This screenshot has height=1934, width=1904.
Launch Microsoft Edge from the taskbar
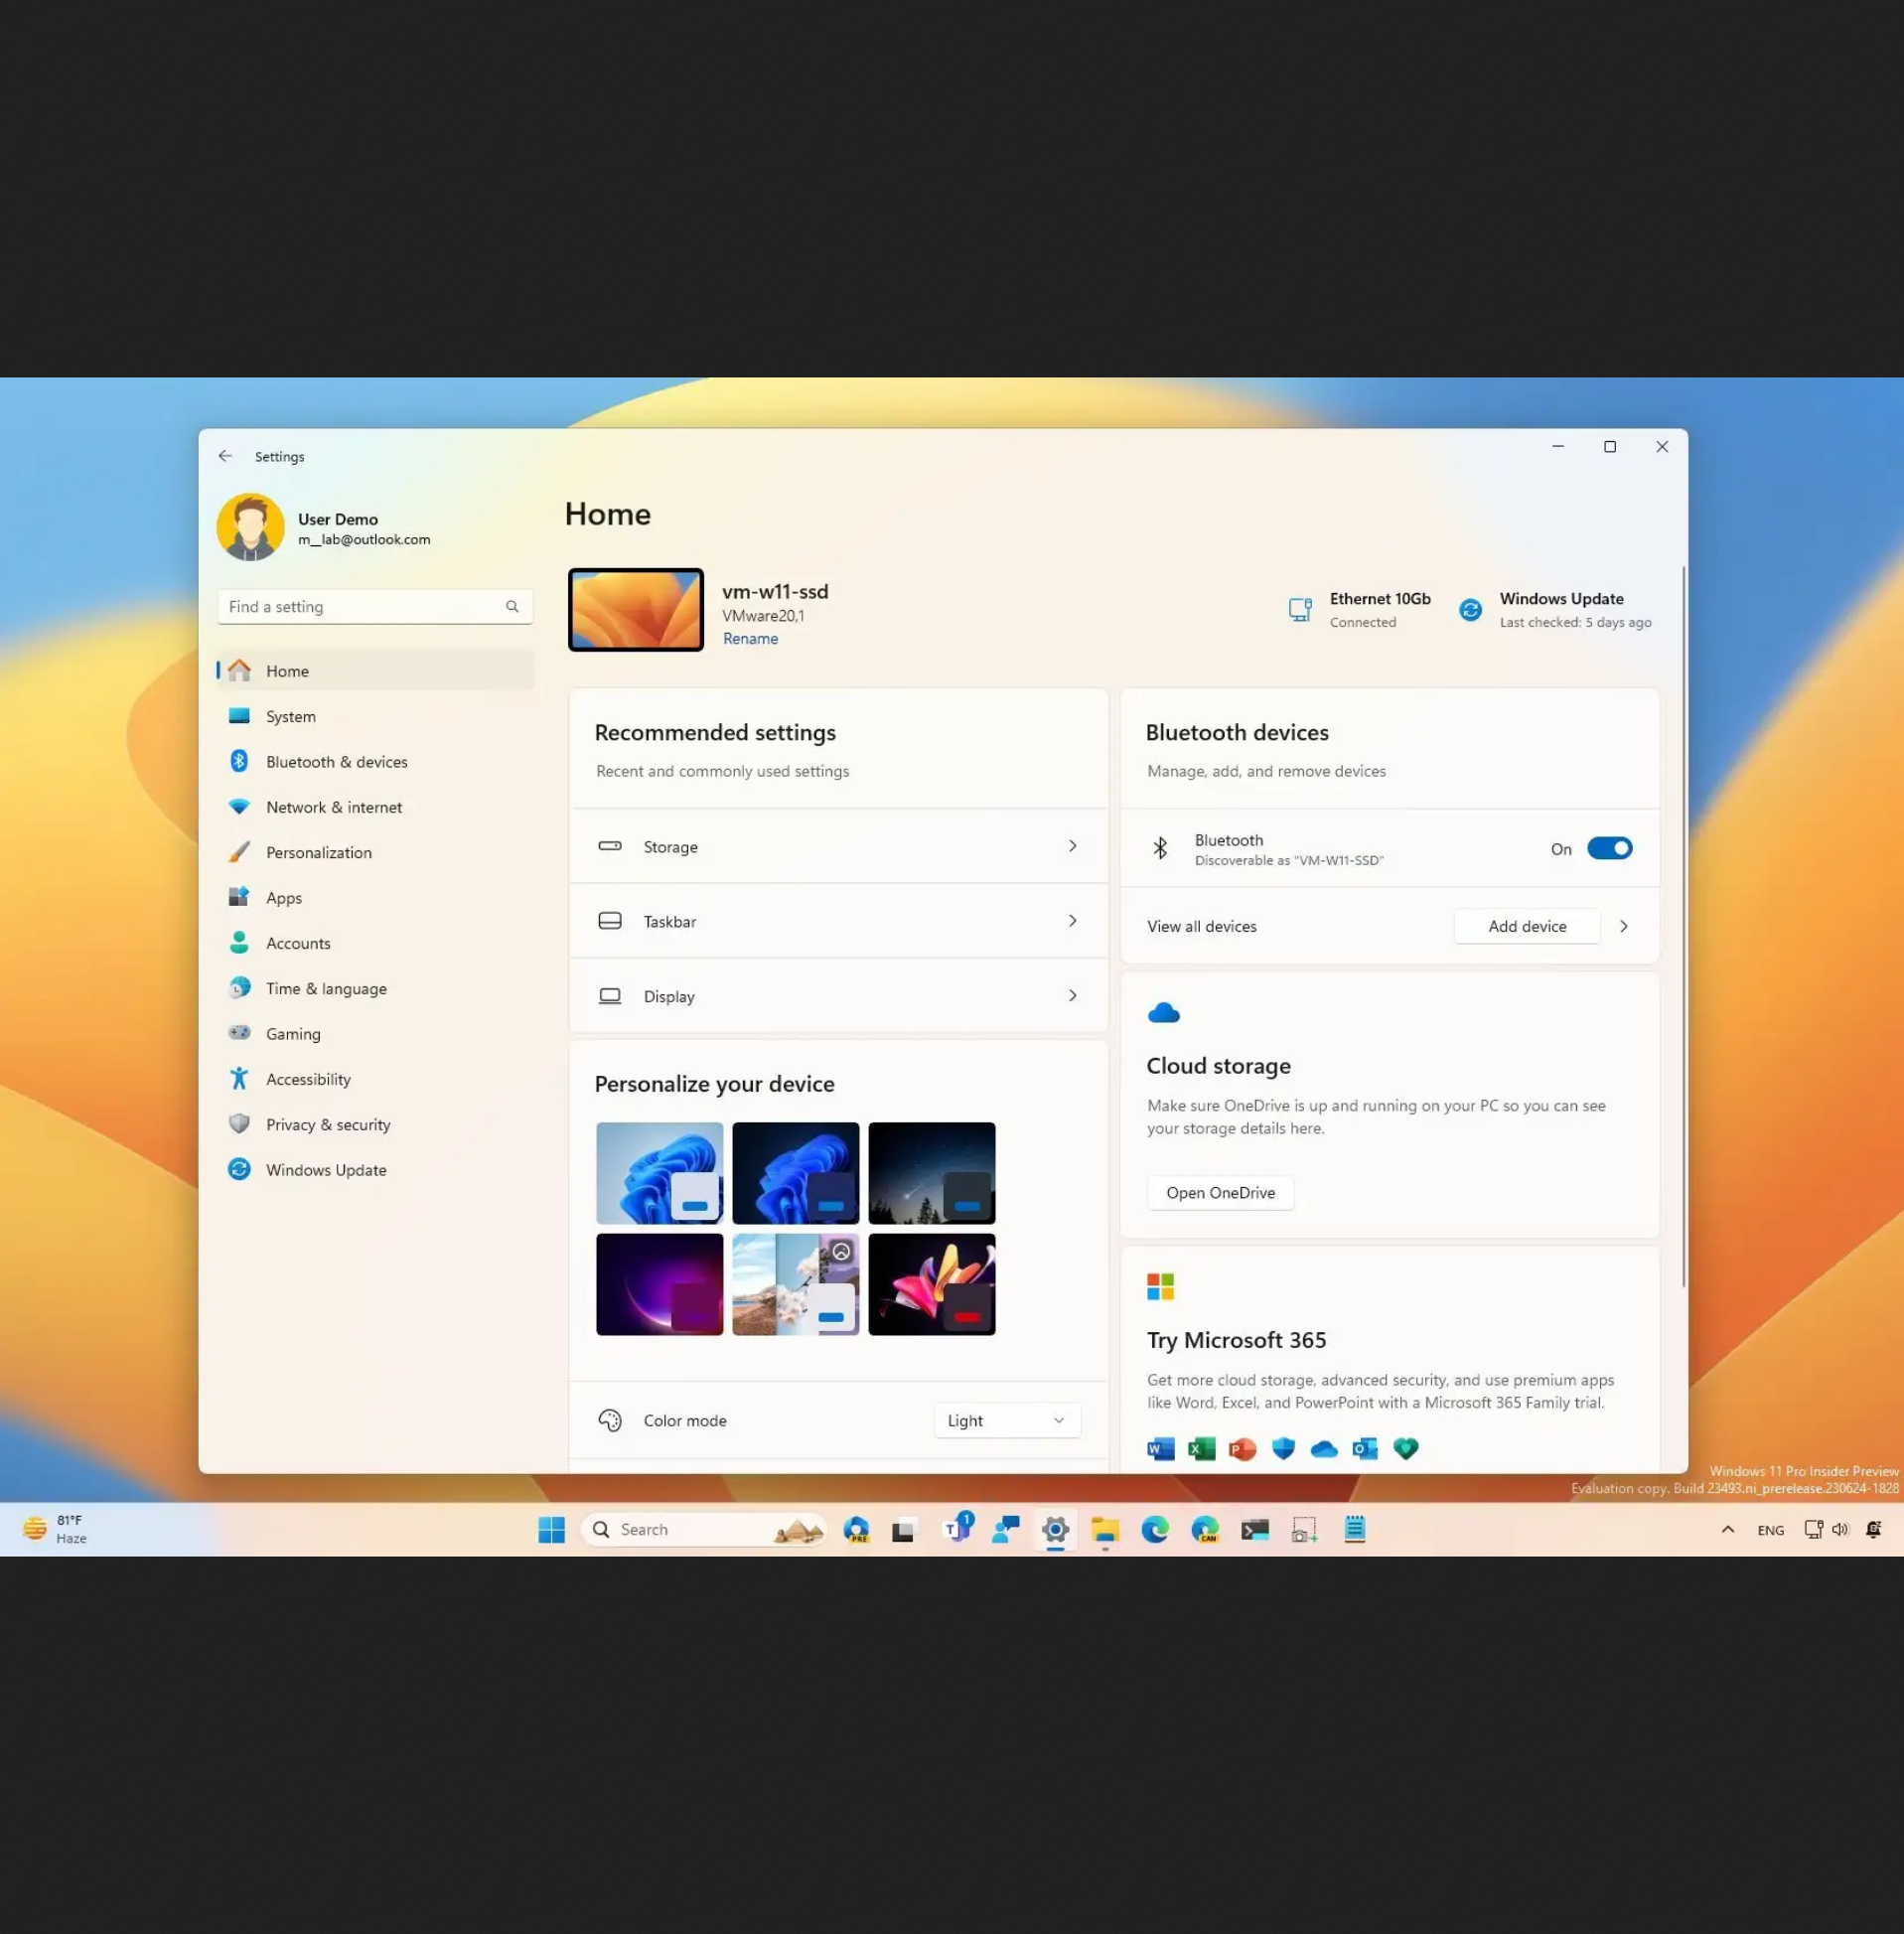1155,1529
